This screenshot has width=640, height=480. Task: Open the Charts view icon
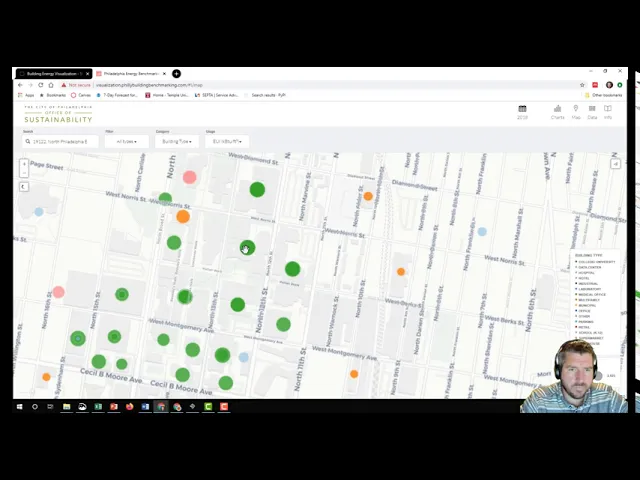(557, 112)
